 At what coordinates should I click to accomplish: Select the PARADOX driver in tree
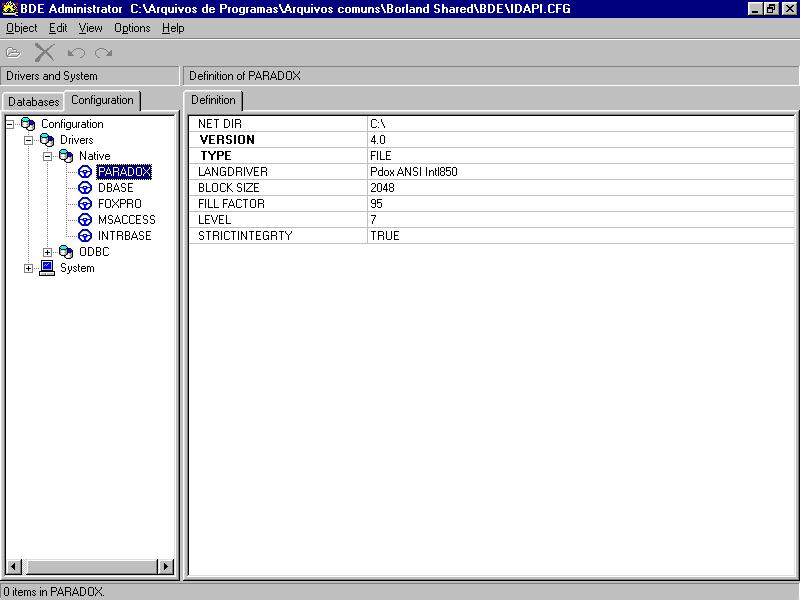124,172
